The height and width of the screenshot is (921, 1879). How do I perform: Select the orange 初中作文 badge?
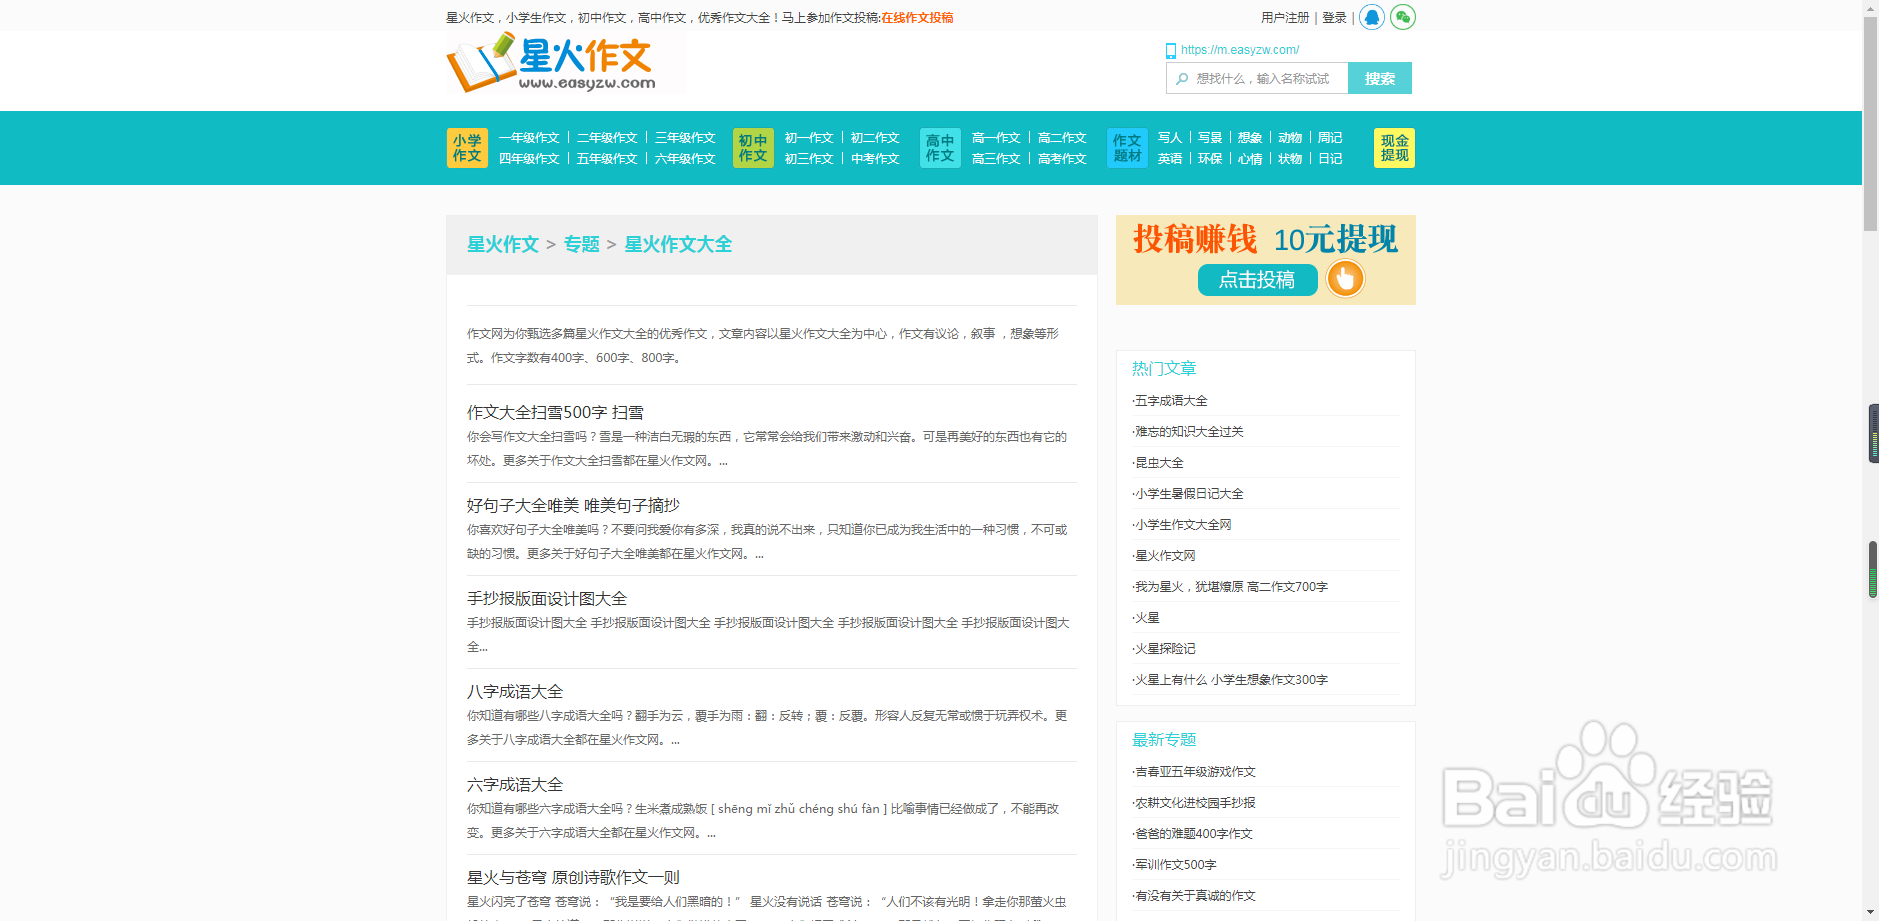point(752,147)
